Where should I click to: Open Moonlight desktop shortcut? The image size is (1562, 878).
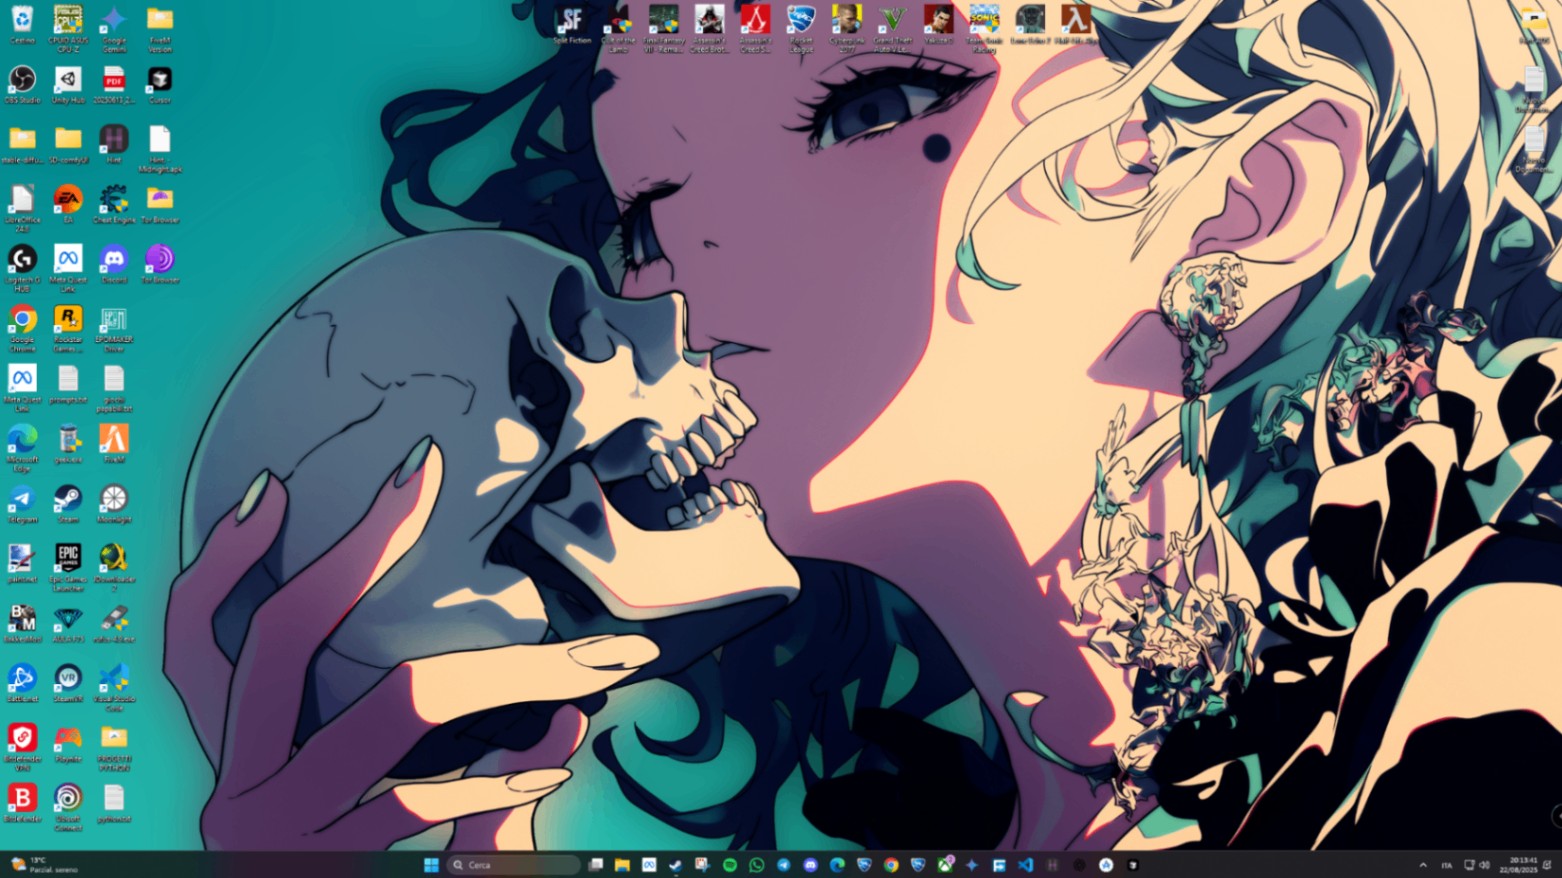(x=114, y=504)
